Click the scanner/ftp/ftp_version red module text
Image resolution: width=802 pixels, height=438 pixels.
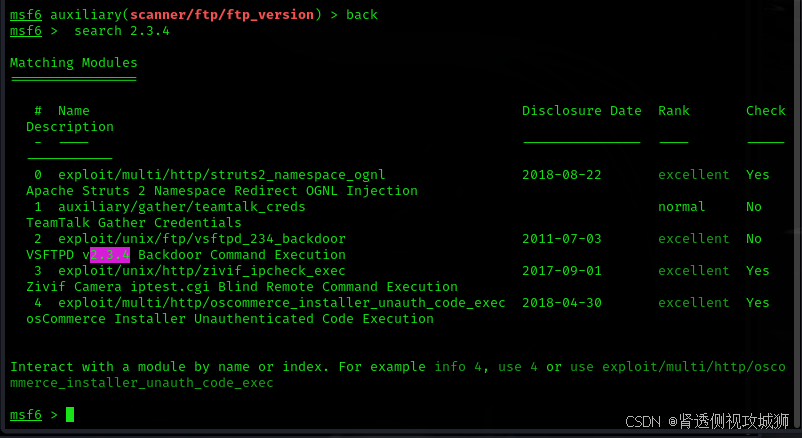[x=221, y=15]
